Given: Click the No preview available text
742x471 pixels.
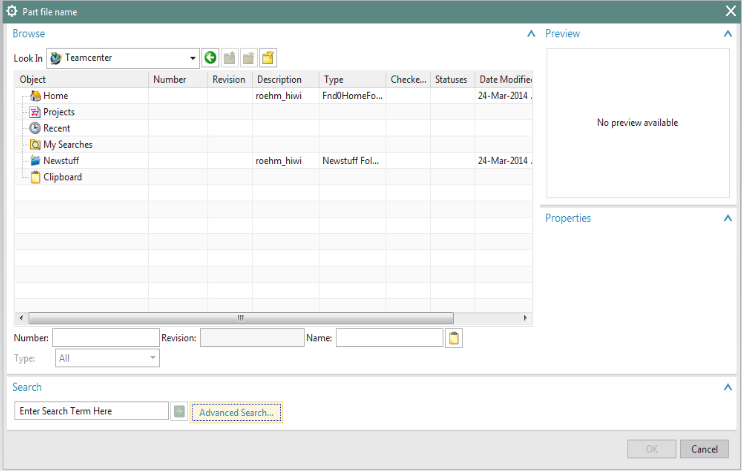Looking at the screenshot, I should (637, 123).
